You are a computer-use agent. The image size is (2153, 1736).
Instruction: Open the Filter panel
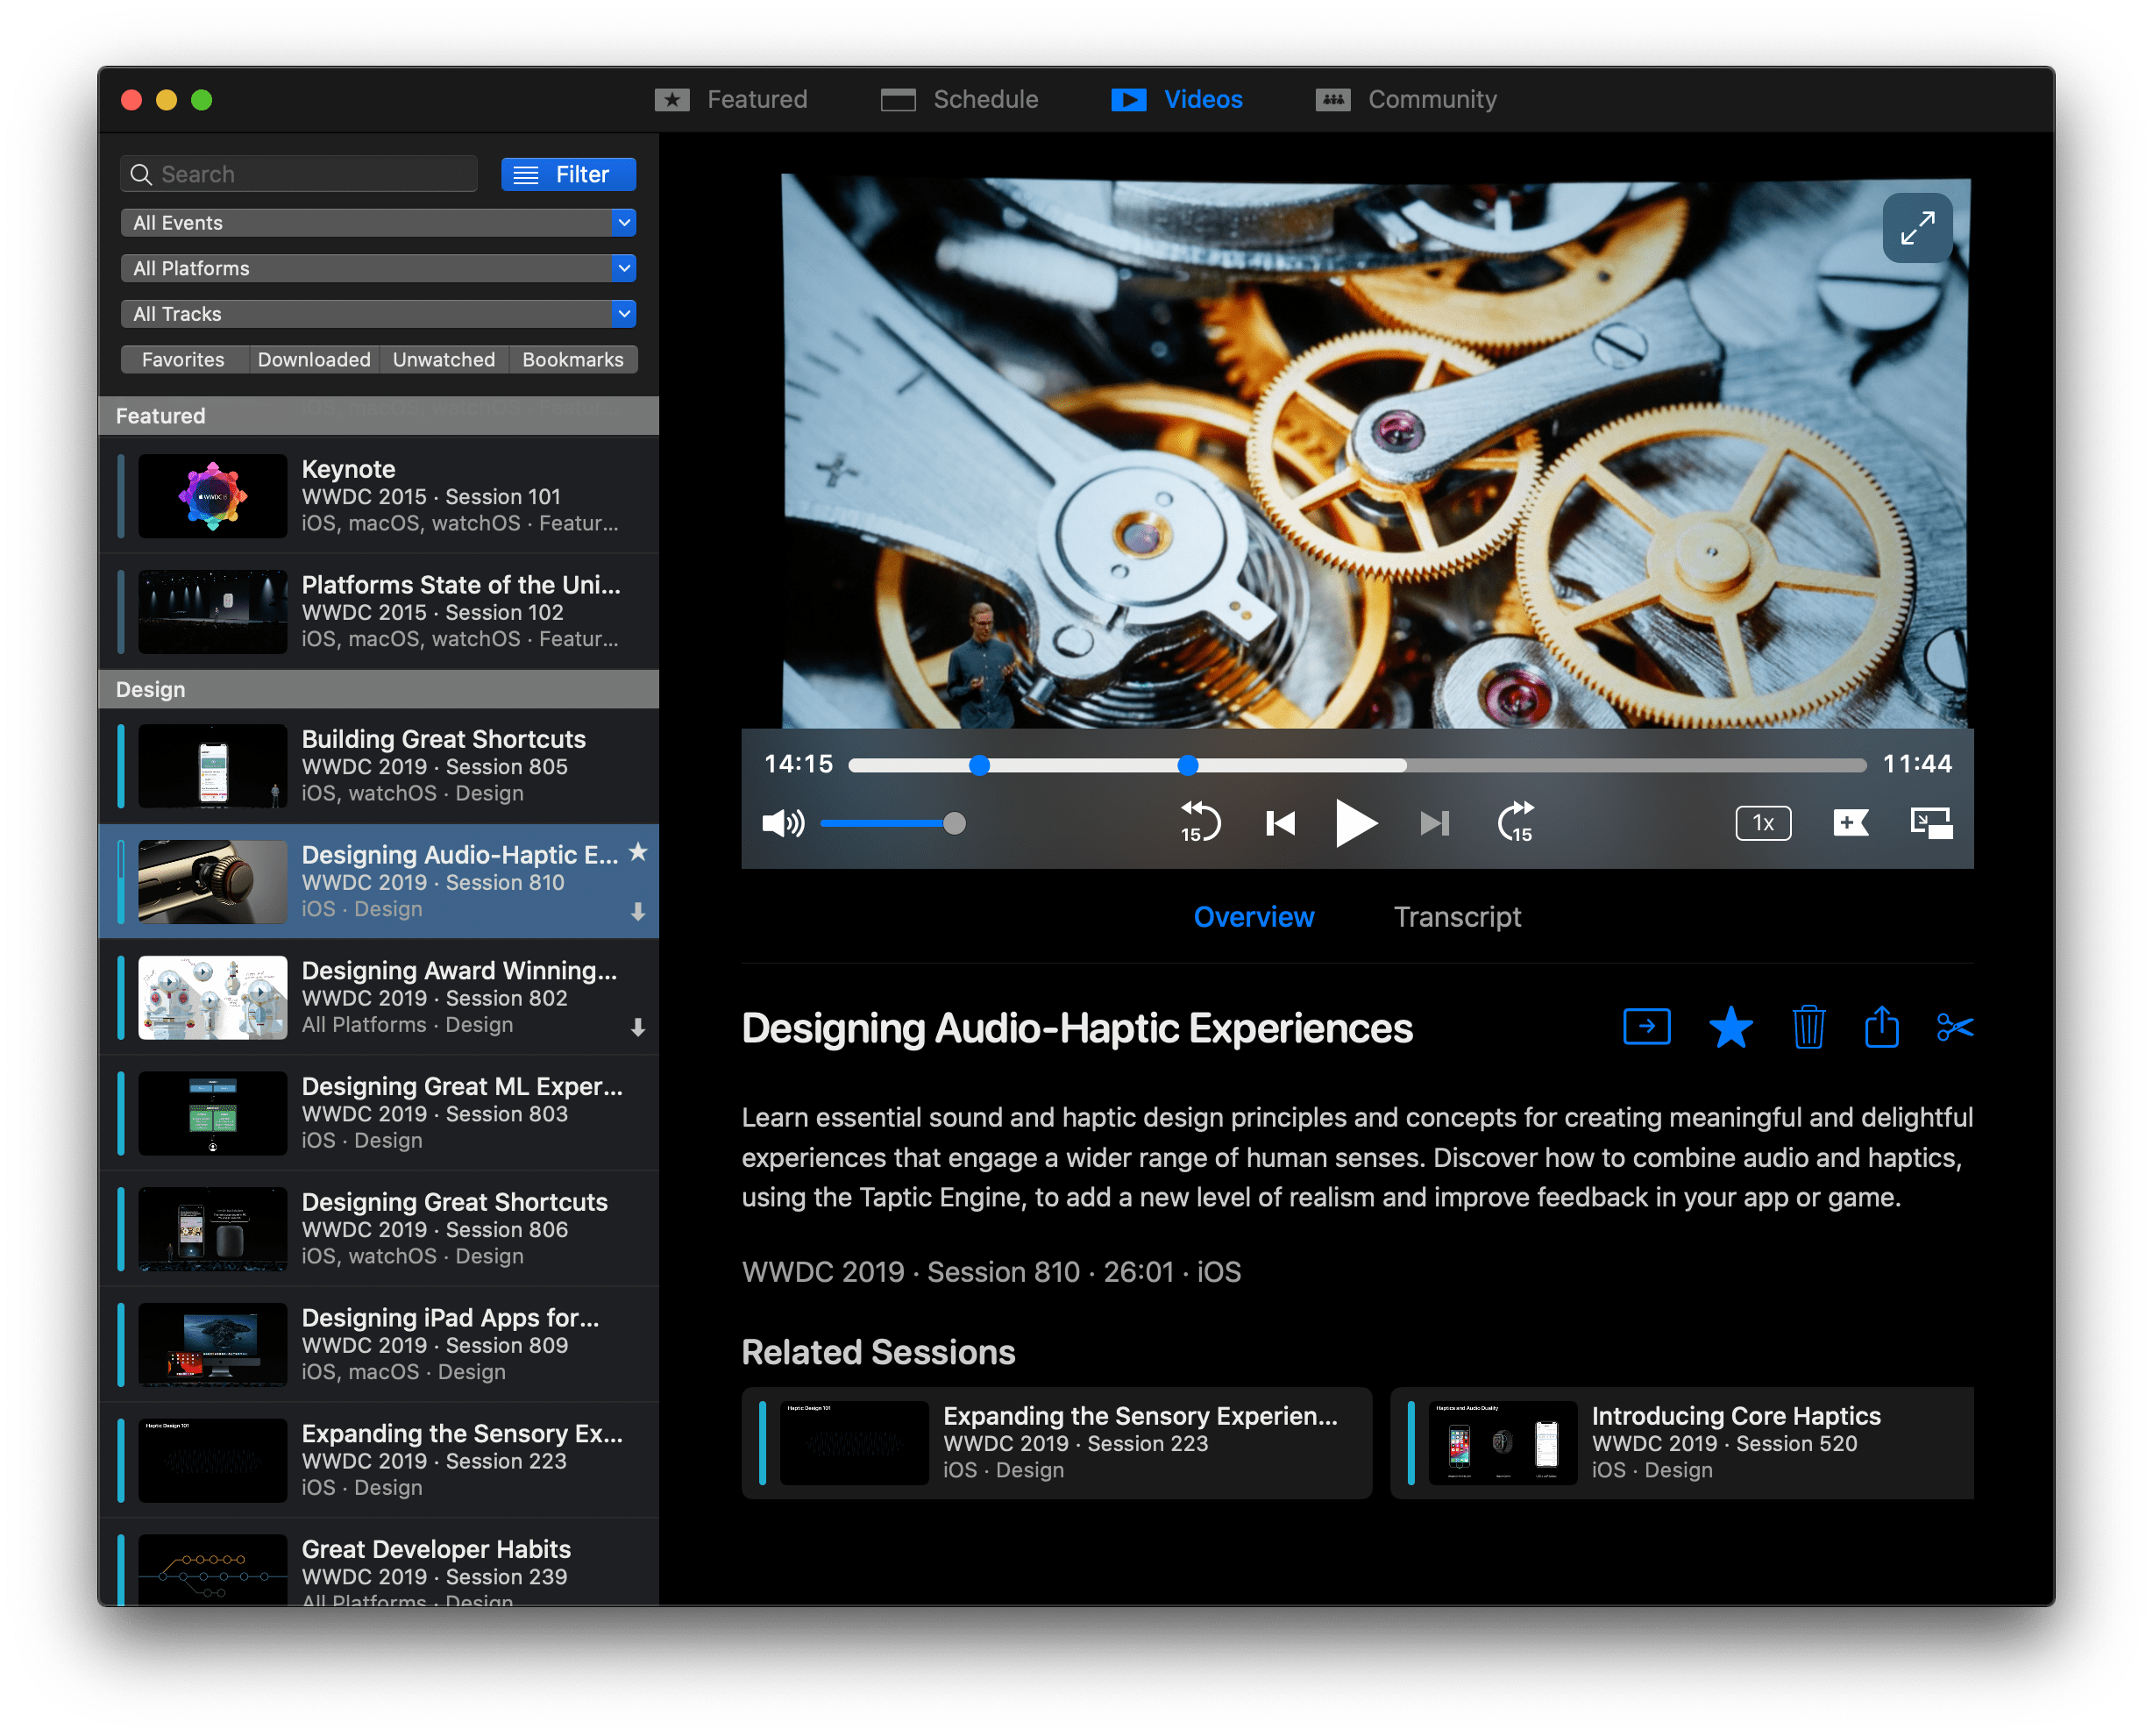568,173
